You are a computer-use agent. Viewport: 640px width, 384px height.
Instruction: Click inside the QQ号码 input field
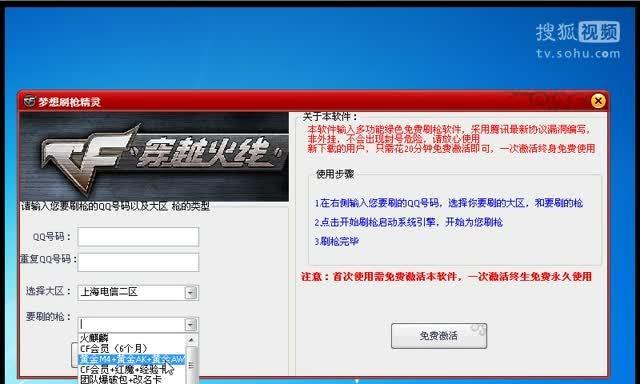click(138, 237)
